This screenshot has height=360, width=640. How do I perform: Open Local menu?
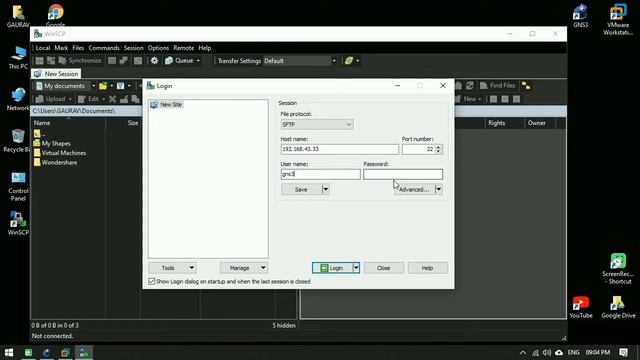(42, 48)
